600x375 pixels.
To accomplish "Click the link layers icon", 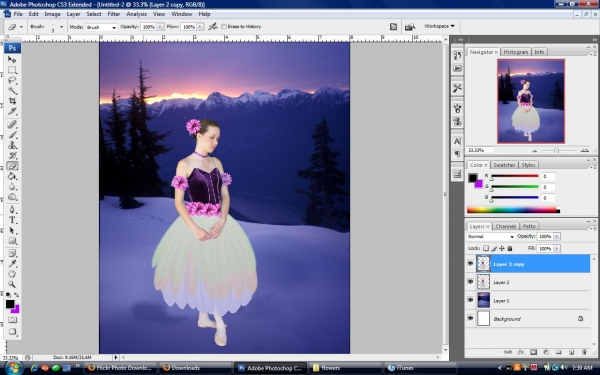I will click(508, 352).
